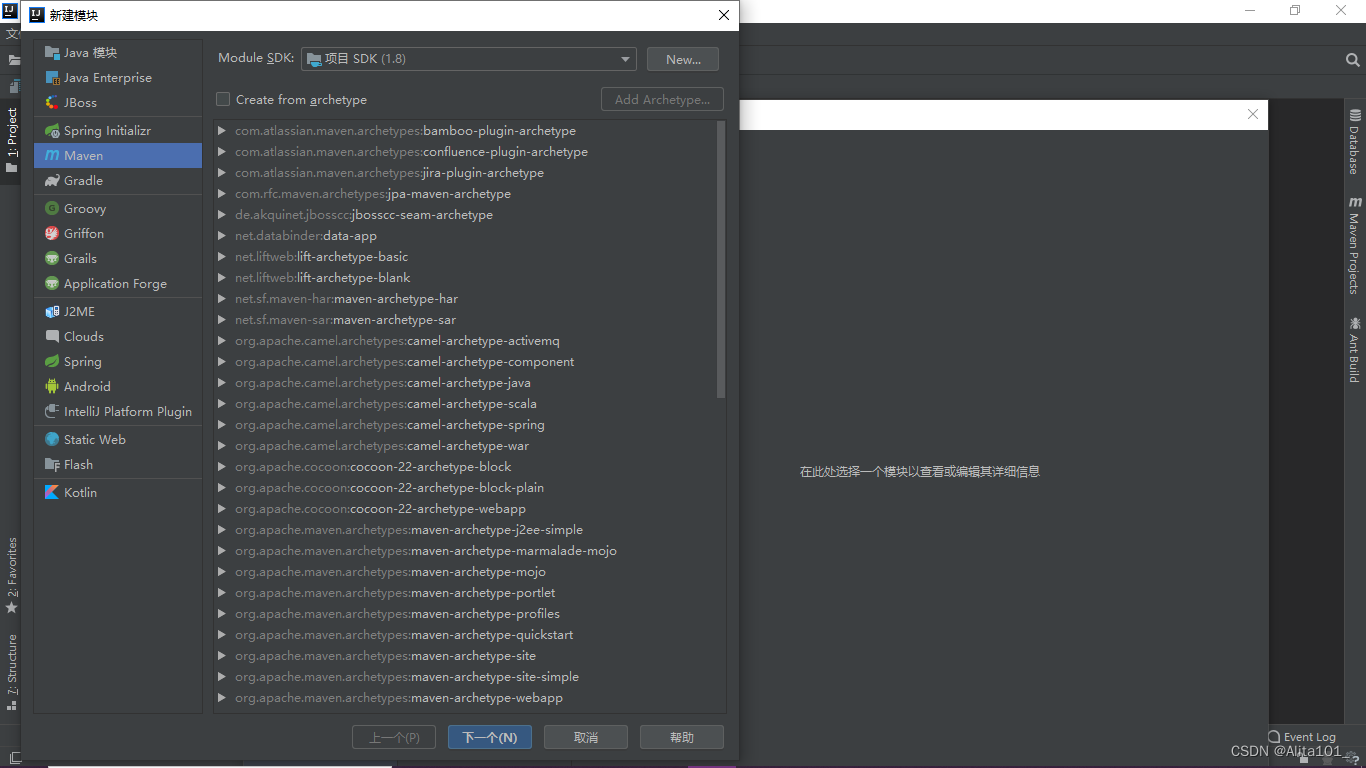Open the Structure tool window tab
The height and width of the screenshot is (768, 1366).
pos(12,671)
